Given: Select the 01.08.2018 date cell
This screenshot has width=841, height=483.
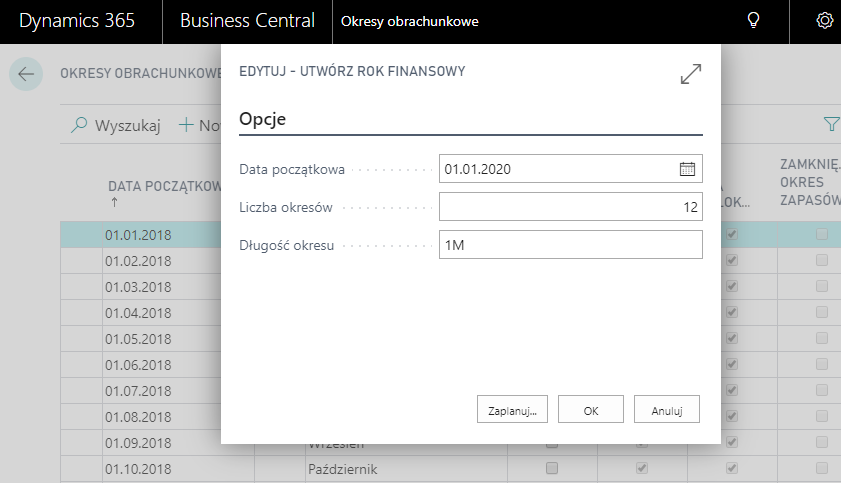Looking at the screenshot, I should [x=138, y=417].
